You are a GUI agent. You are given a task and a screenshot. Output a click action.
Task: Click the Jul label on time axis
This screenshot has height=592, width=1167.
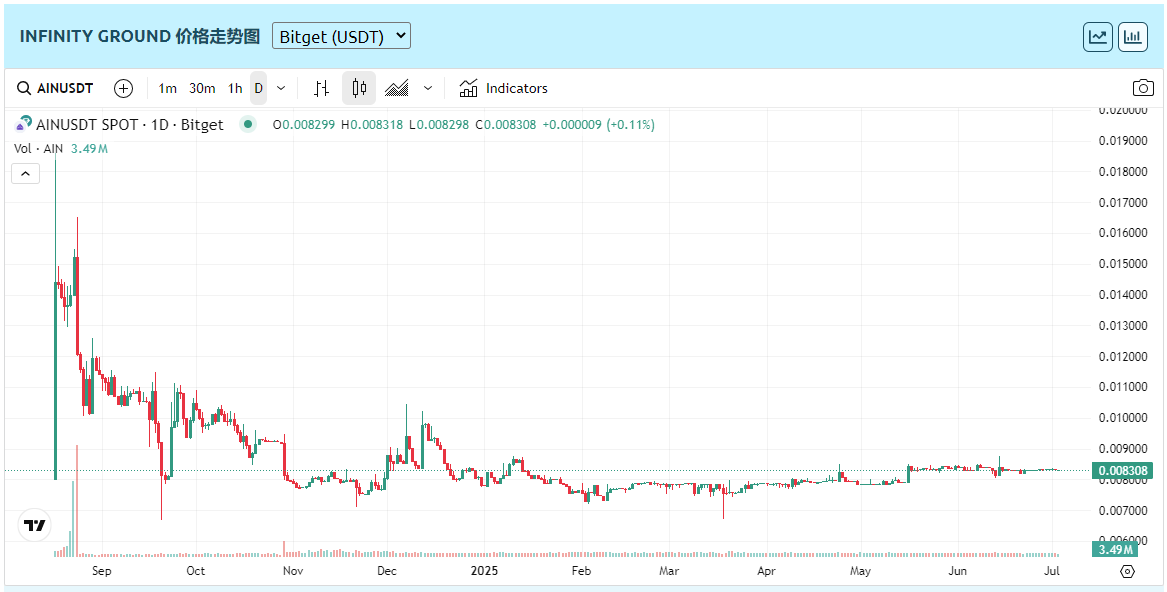click(x=1052, y=571)
